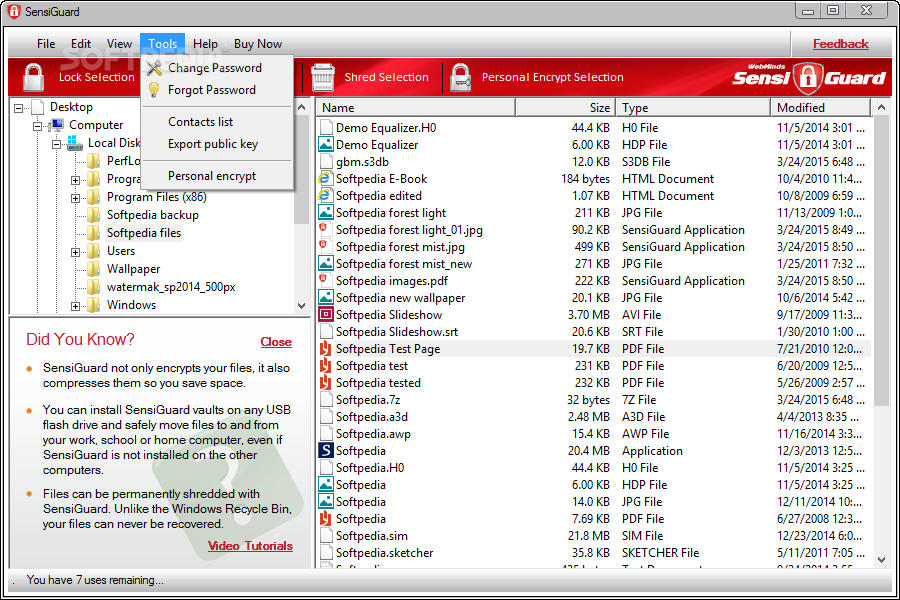Select the Softpedia.a3d file row
Screen dimensions: 900x600
[592, 417]
